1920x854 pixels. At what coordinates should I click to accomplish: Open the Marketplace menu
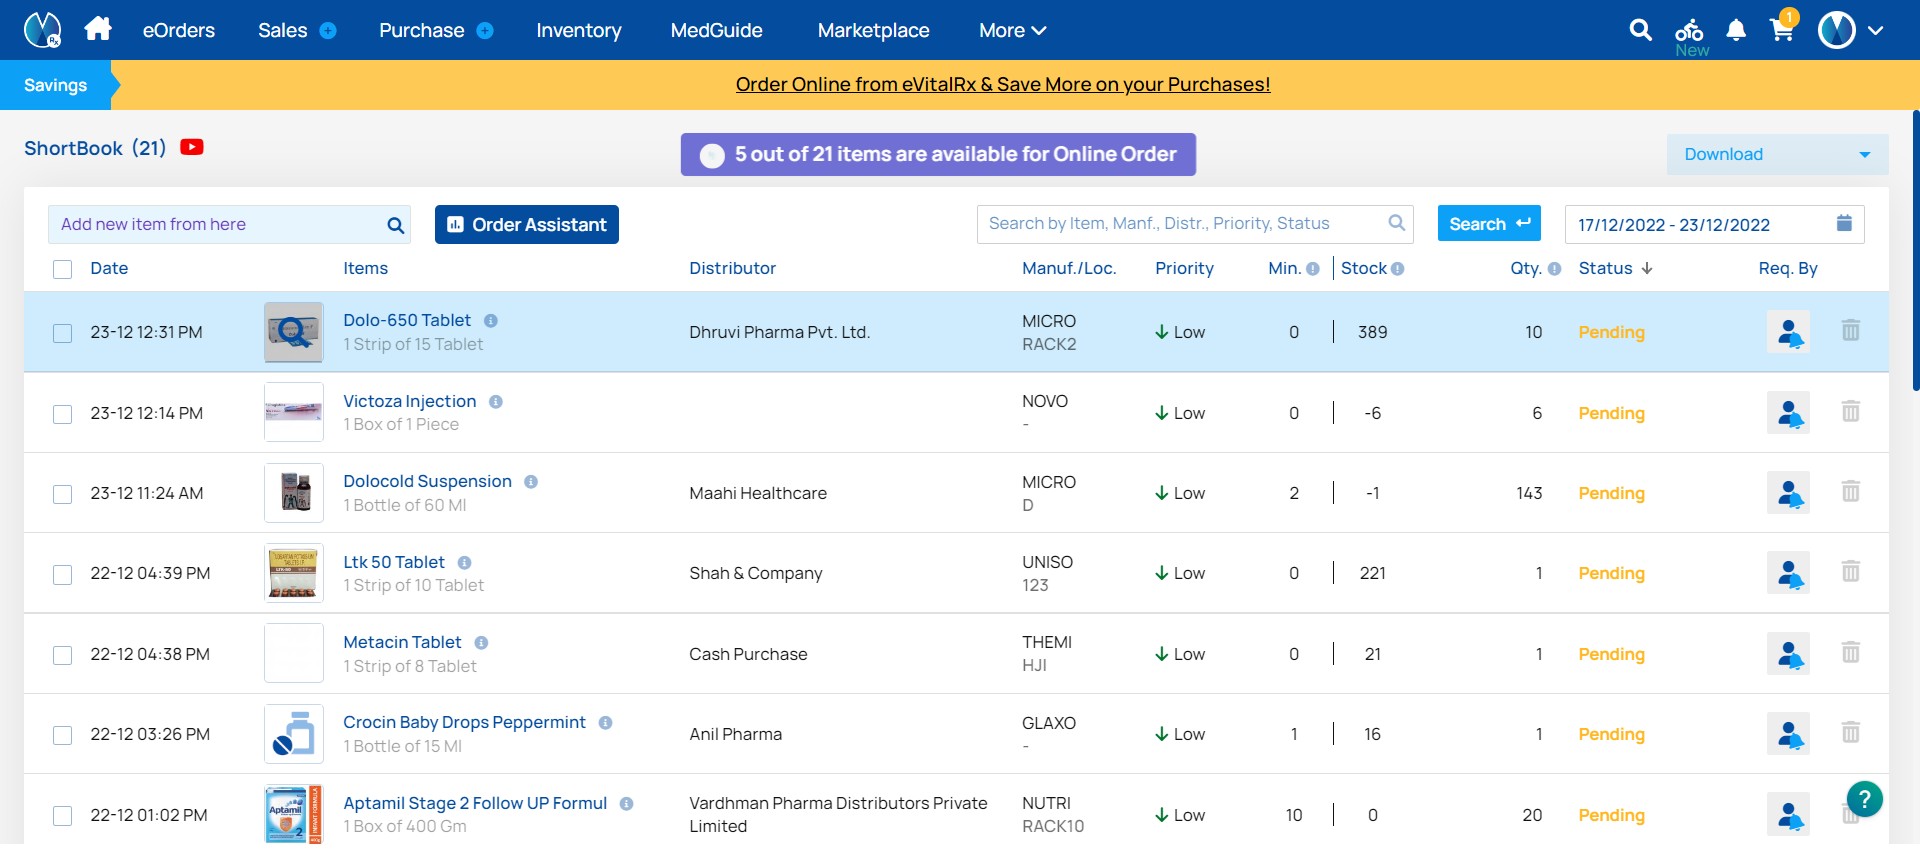coord(873,31)
